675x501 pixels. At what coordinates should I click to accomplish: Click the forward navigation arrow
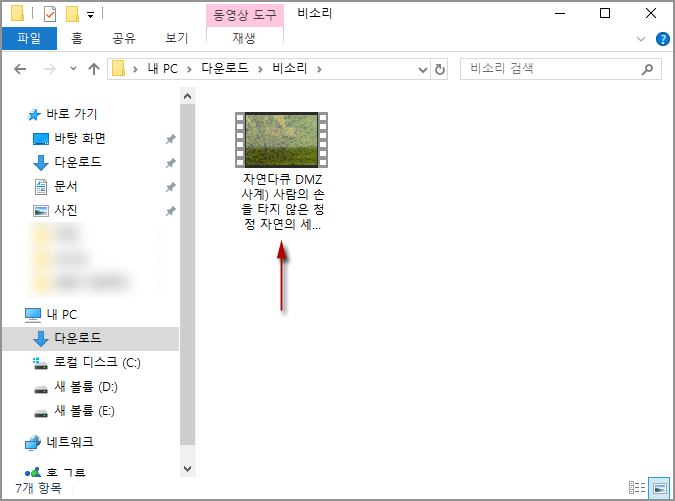(x=50, y=69)
